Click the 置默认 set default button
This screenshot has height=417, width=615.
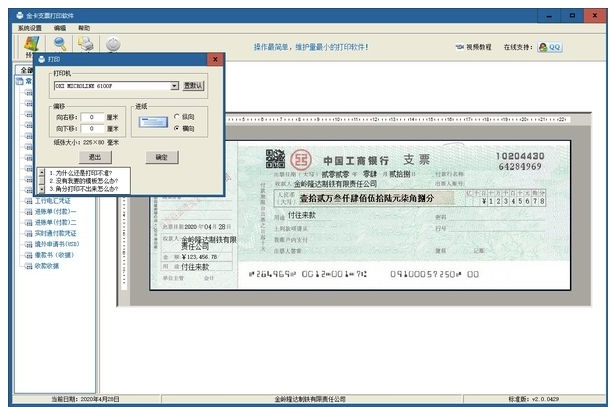coord(193,86)
